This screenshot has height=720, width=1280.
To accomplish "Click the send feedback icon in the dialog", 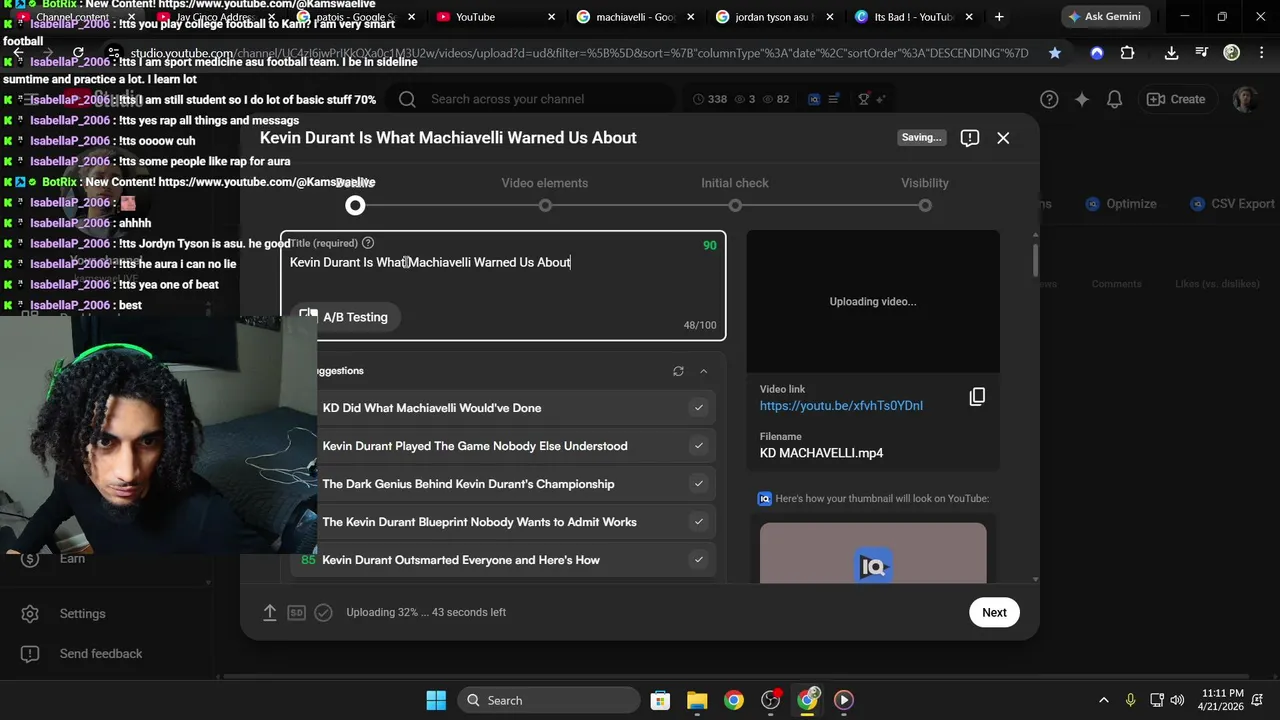I will [969, 138].
